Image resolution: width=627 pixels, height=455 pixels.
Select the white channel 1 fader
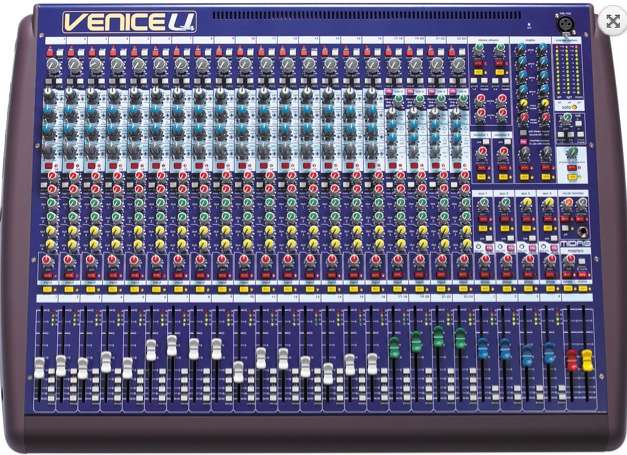(39, 368)
